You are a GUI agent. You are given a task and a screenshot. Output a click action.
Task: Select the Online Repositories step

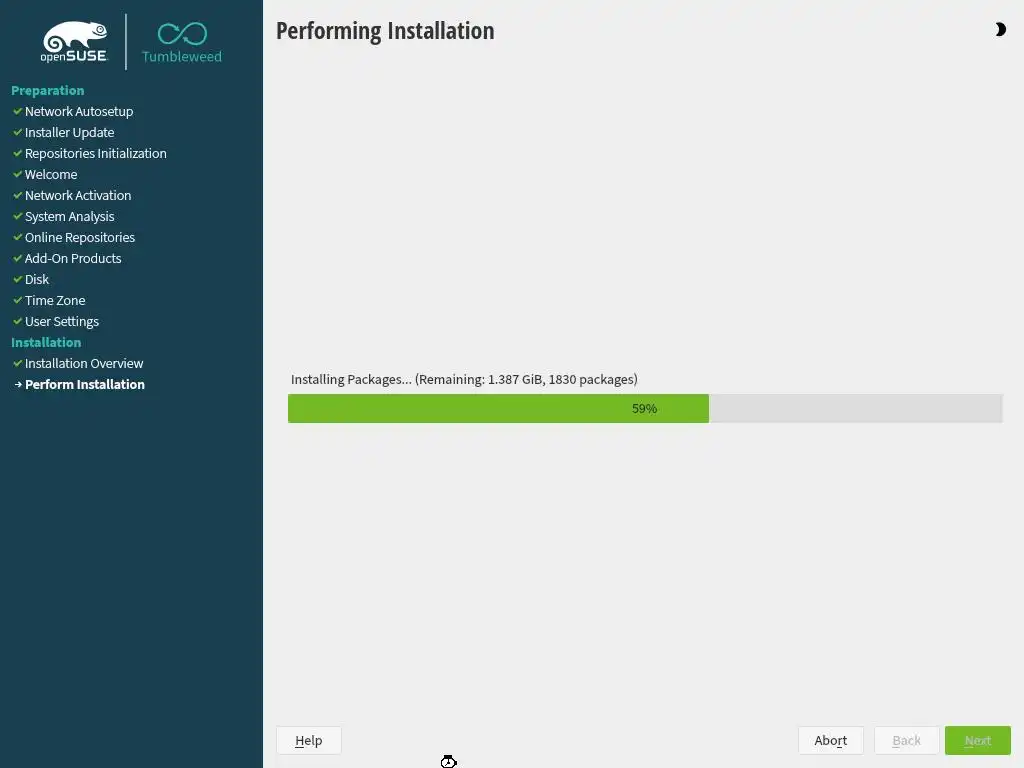[80, 238]
